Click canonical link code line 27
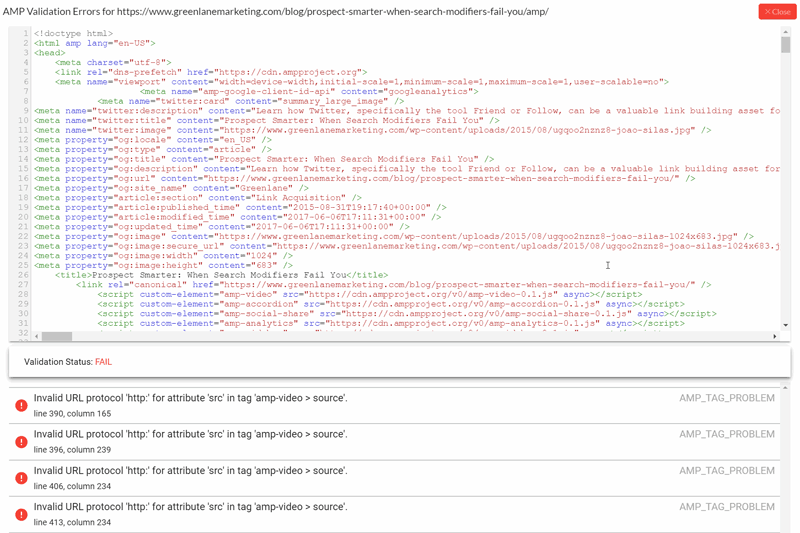The width and height of the screenshot is (800, 533). 393,286
